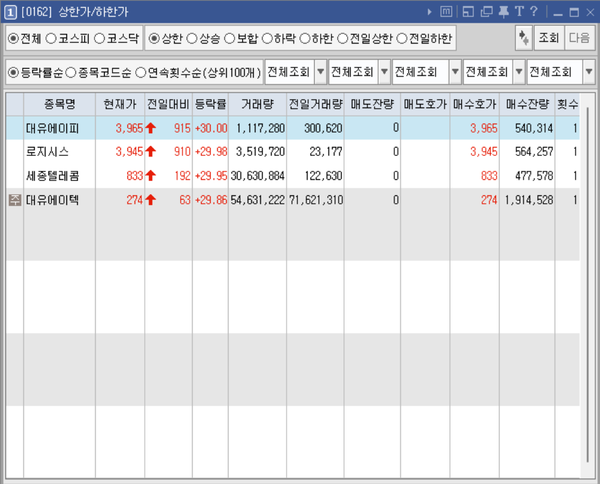This screenshot has height=484, width=600.
Task: Click the 등락률 column header
Action: click(x=210, y=104)
